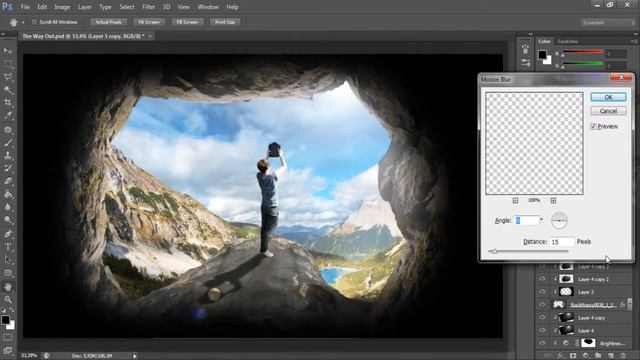Toggle Scroll All Windows checkbox
640x360 pixels.
tap(34, 22)
